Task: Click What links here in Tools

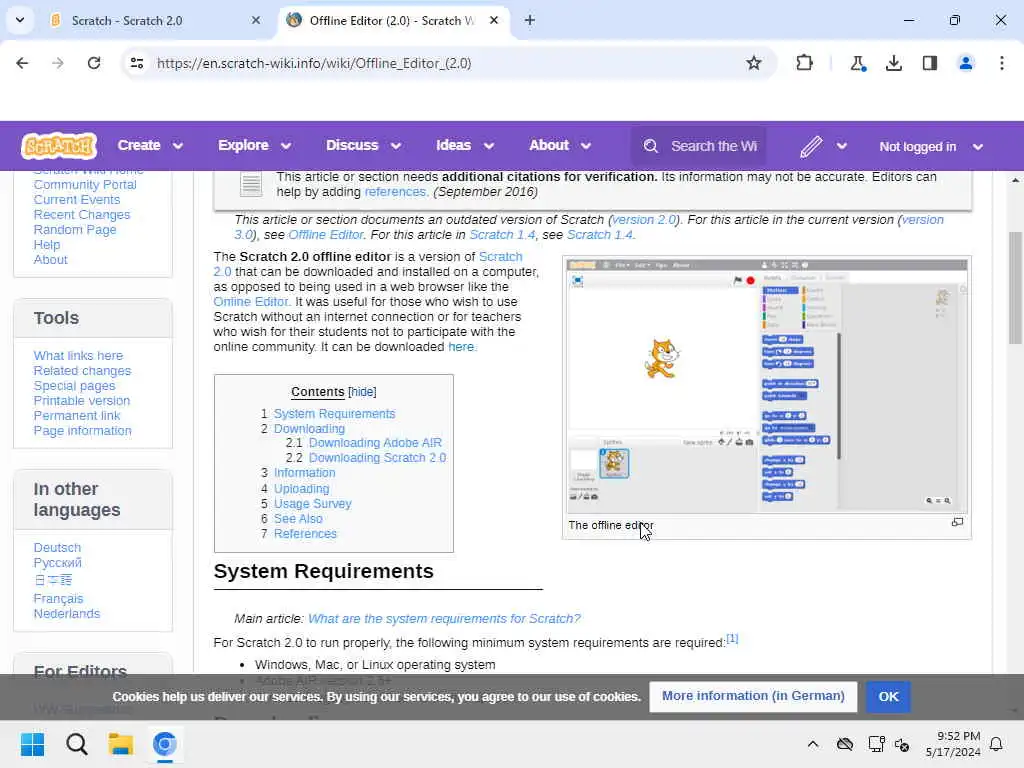Action: pos(78,356)
